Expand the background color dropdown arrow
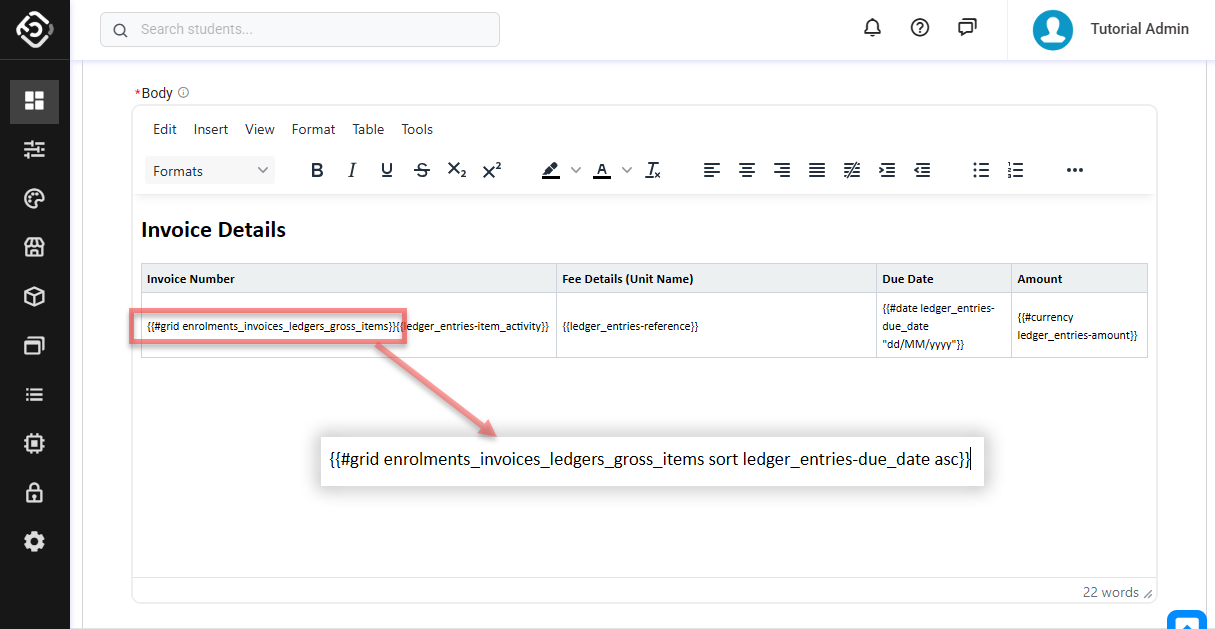 click(576, 171)
